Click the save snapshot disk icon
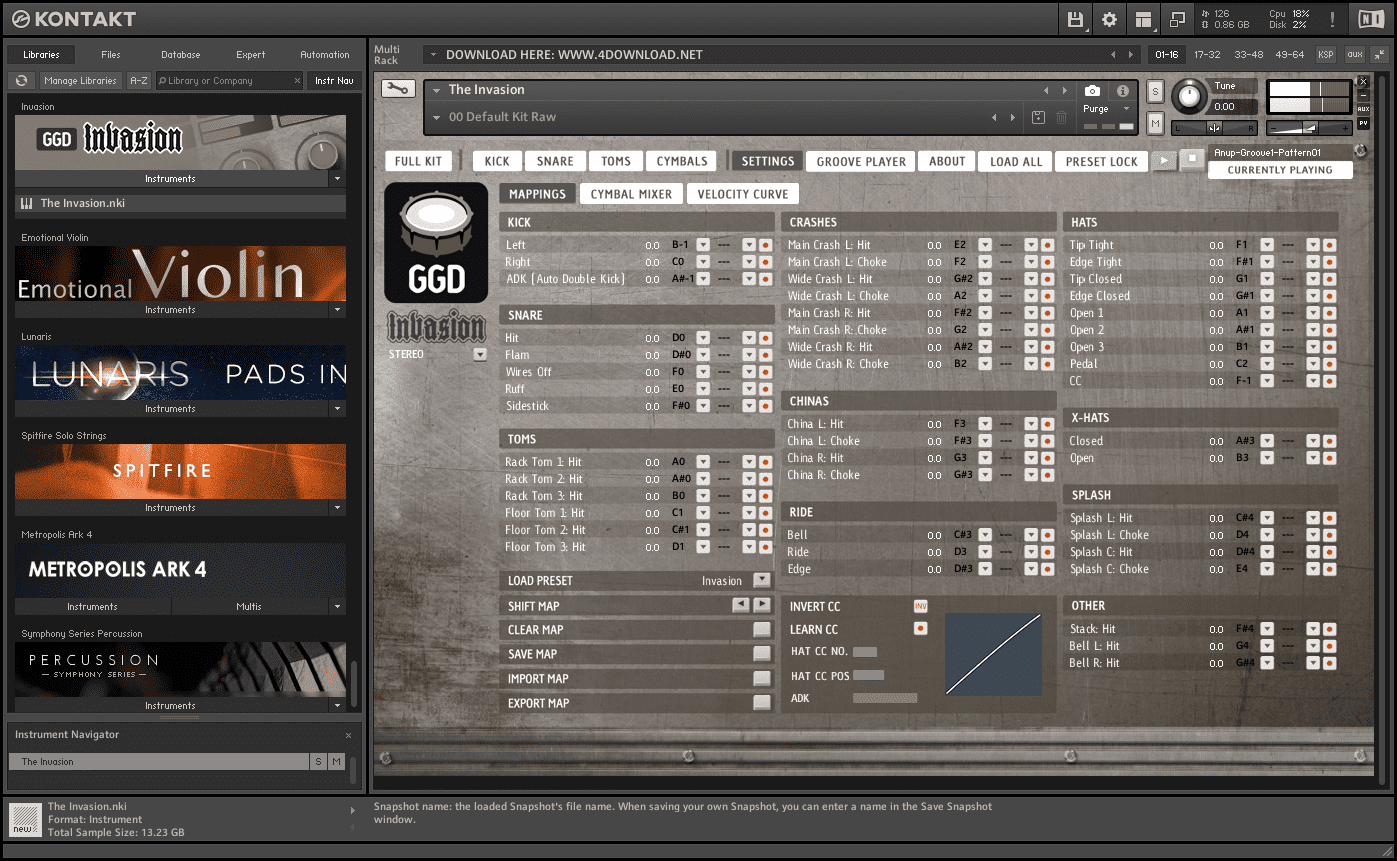The height and width of the screenshot is (861, 1397). 1038,118
